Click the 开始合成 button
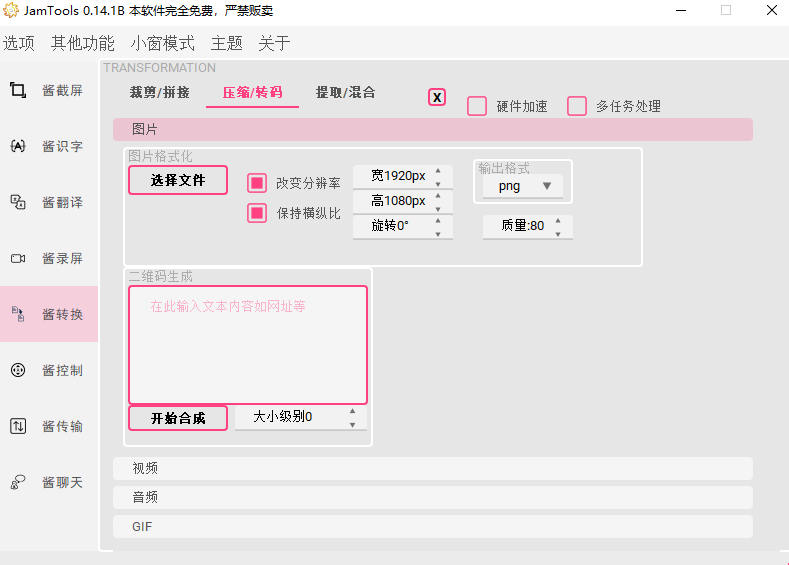Viewport: 789px width, 565px height. (x=178, y=418)
